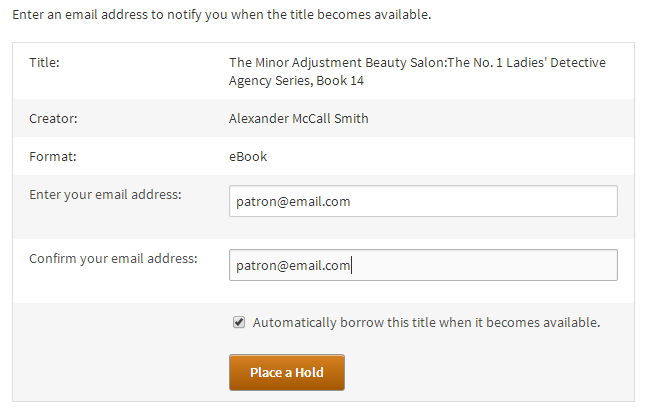This screenshot has height=408, width=650.
Task: Click the Place a Hold button
Action: (287, 372)
